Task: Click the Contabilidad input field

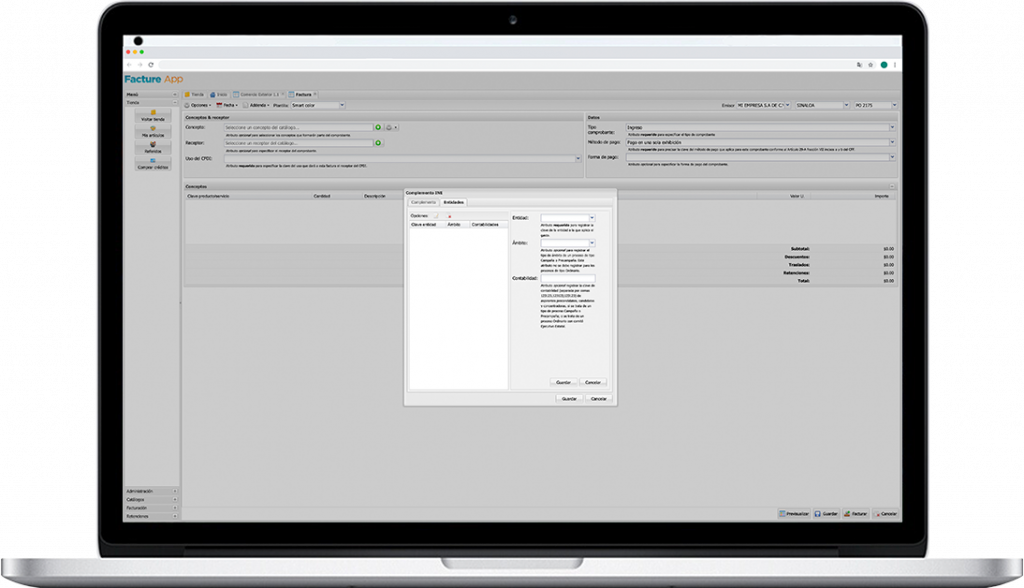Action: 567,279
